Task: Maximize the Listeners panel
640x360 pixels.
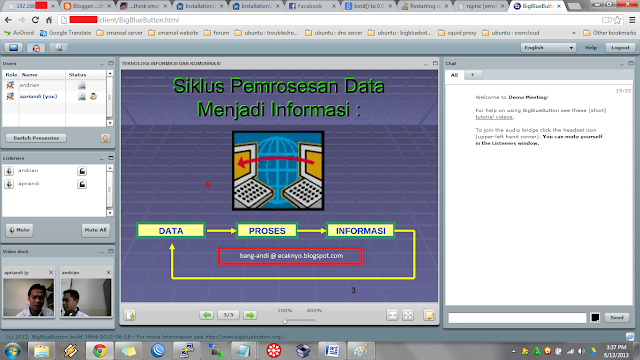Action: click(x=111, y=158)
